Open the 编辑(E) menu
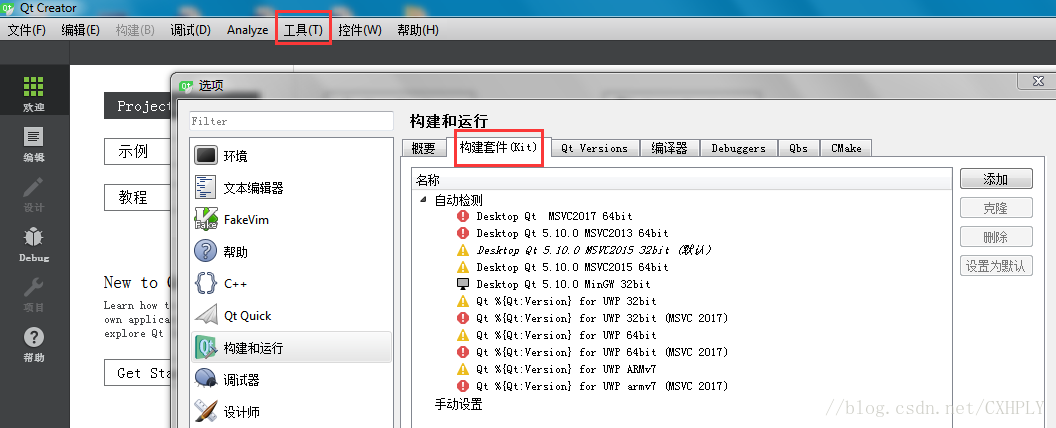1056x428 pixels. tap(80, 30)
